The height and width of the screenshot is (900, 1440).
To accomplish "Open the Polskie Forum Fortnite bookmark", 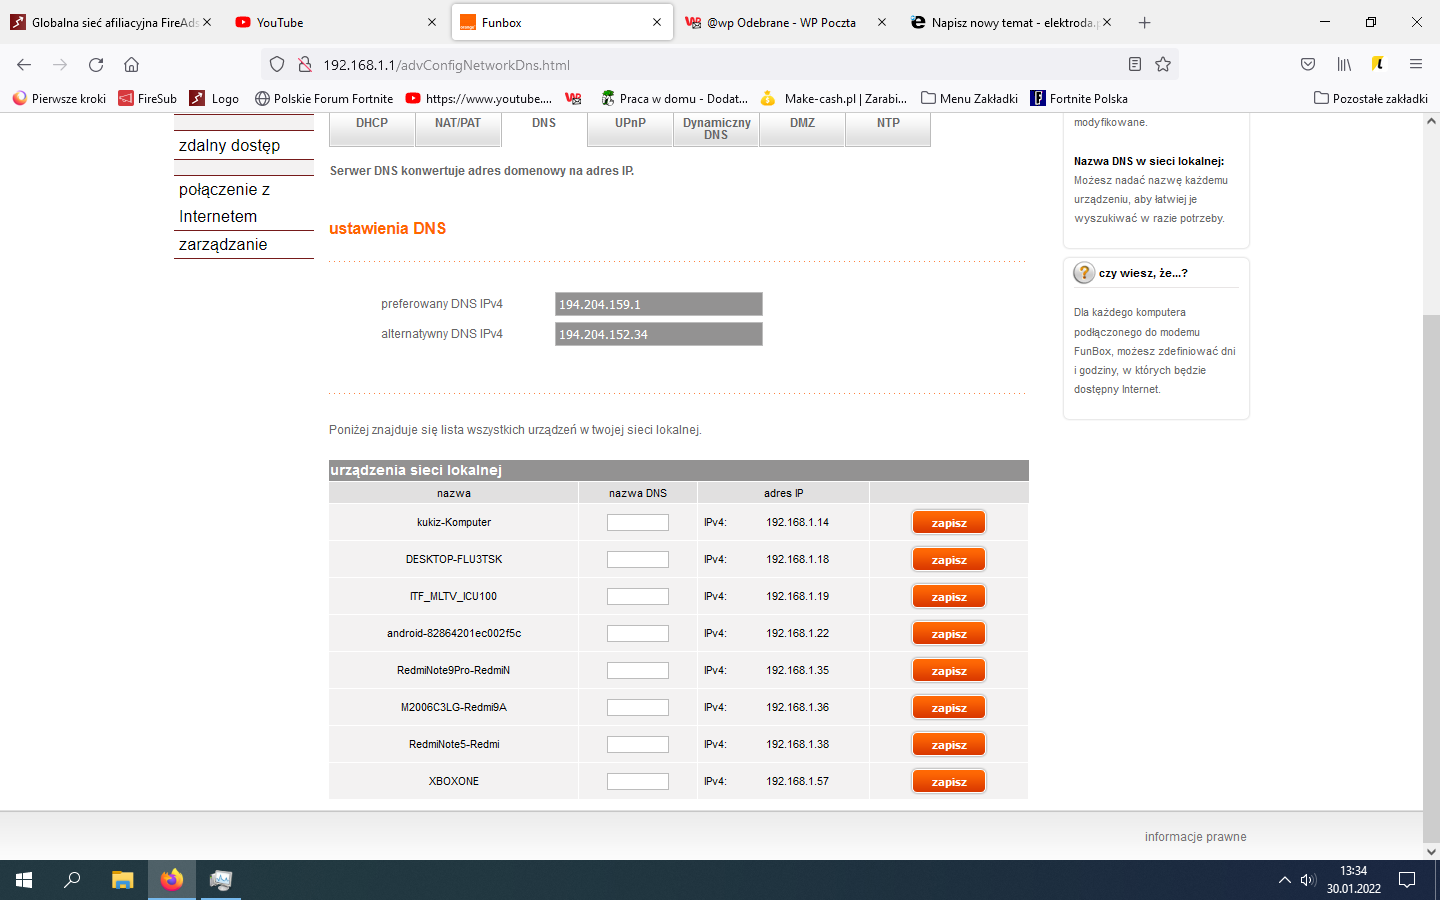I will point(324,98).
